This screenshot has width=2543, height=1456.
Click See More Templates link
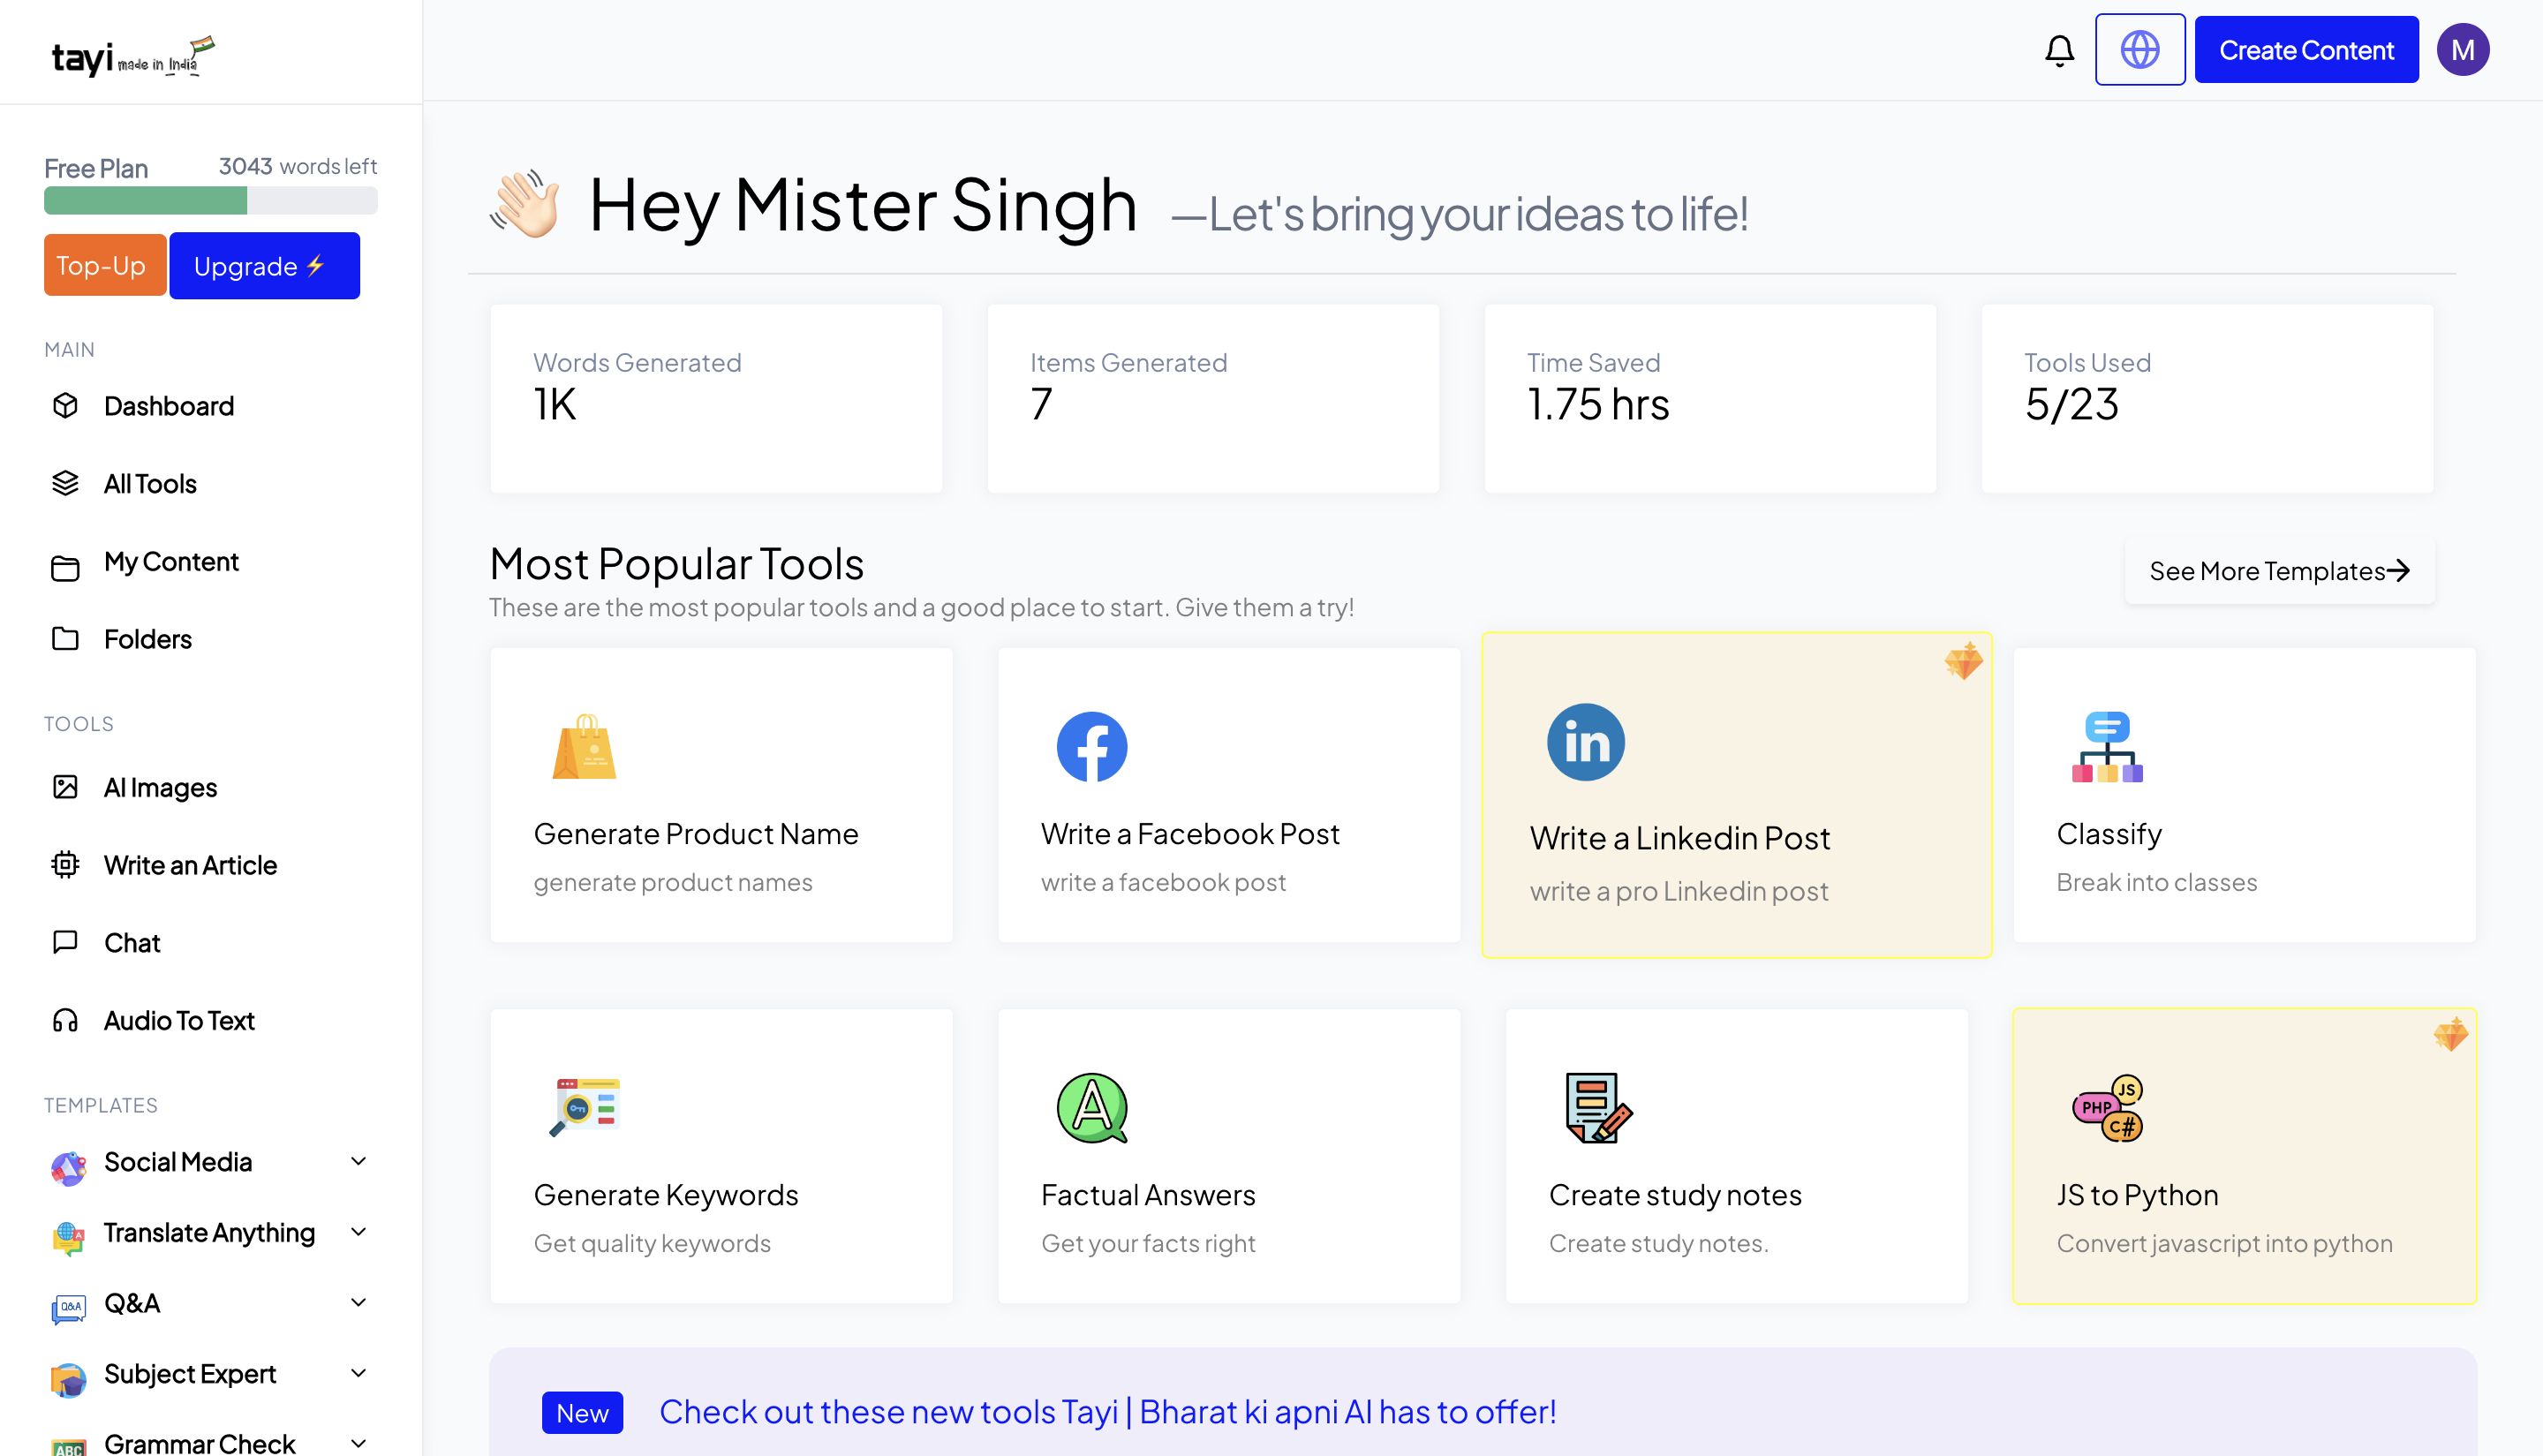tap(2278, 571)
